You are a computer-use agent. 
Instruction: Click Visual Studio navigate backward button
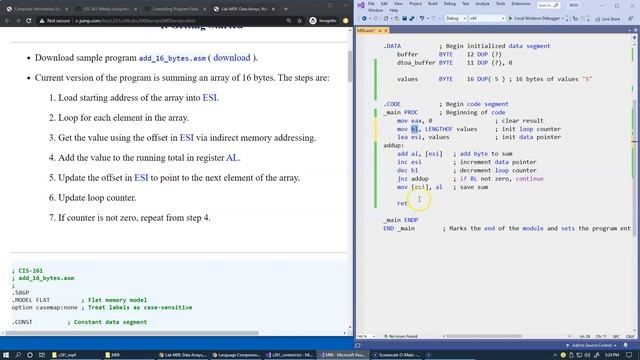pyautogui.click(x=364, y=19)
